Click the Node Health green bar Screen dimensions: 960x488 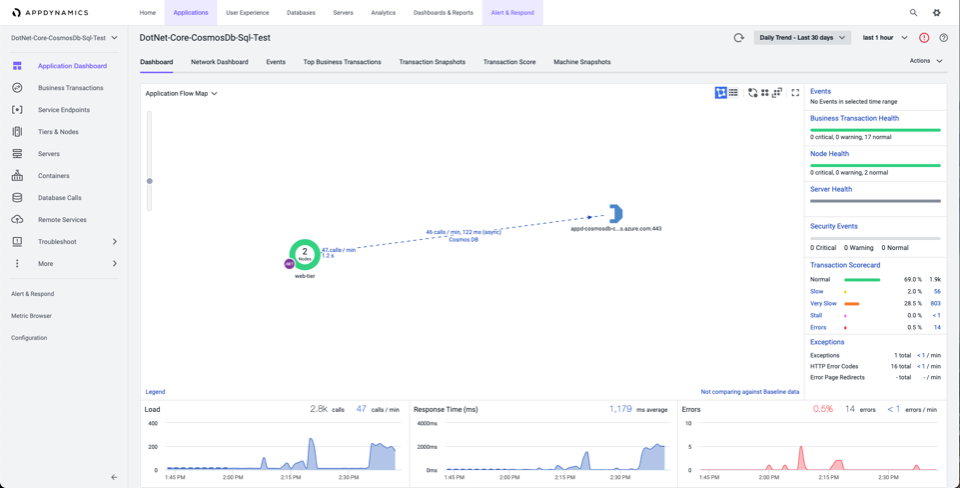point(875,165)
